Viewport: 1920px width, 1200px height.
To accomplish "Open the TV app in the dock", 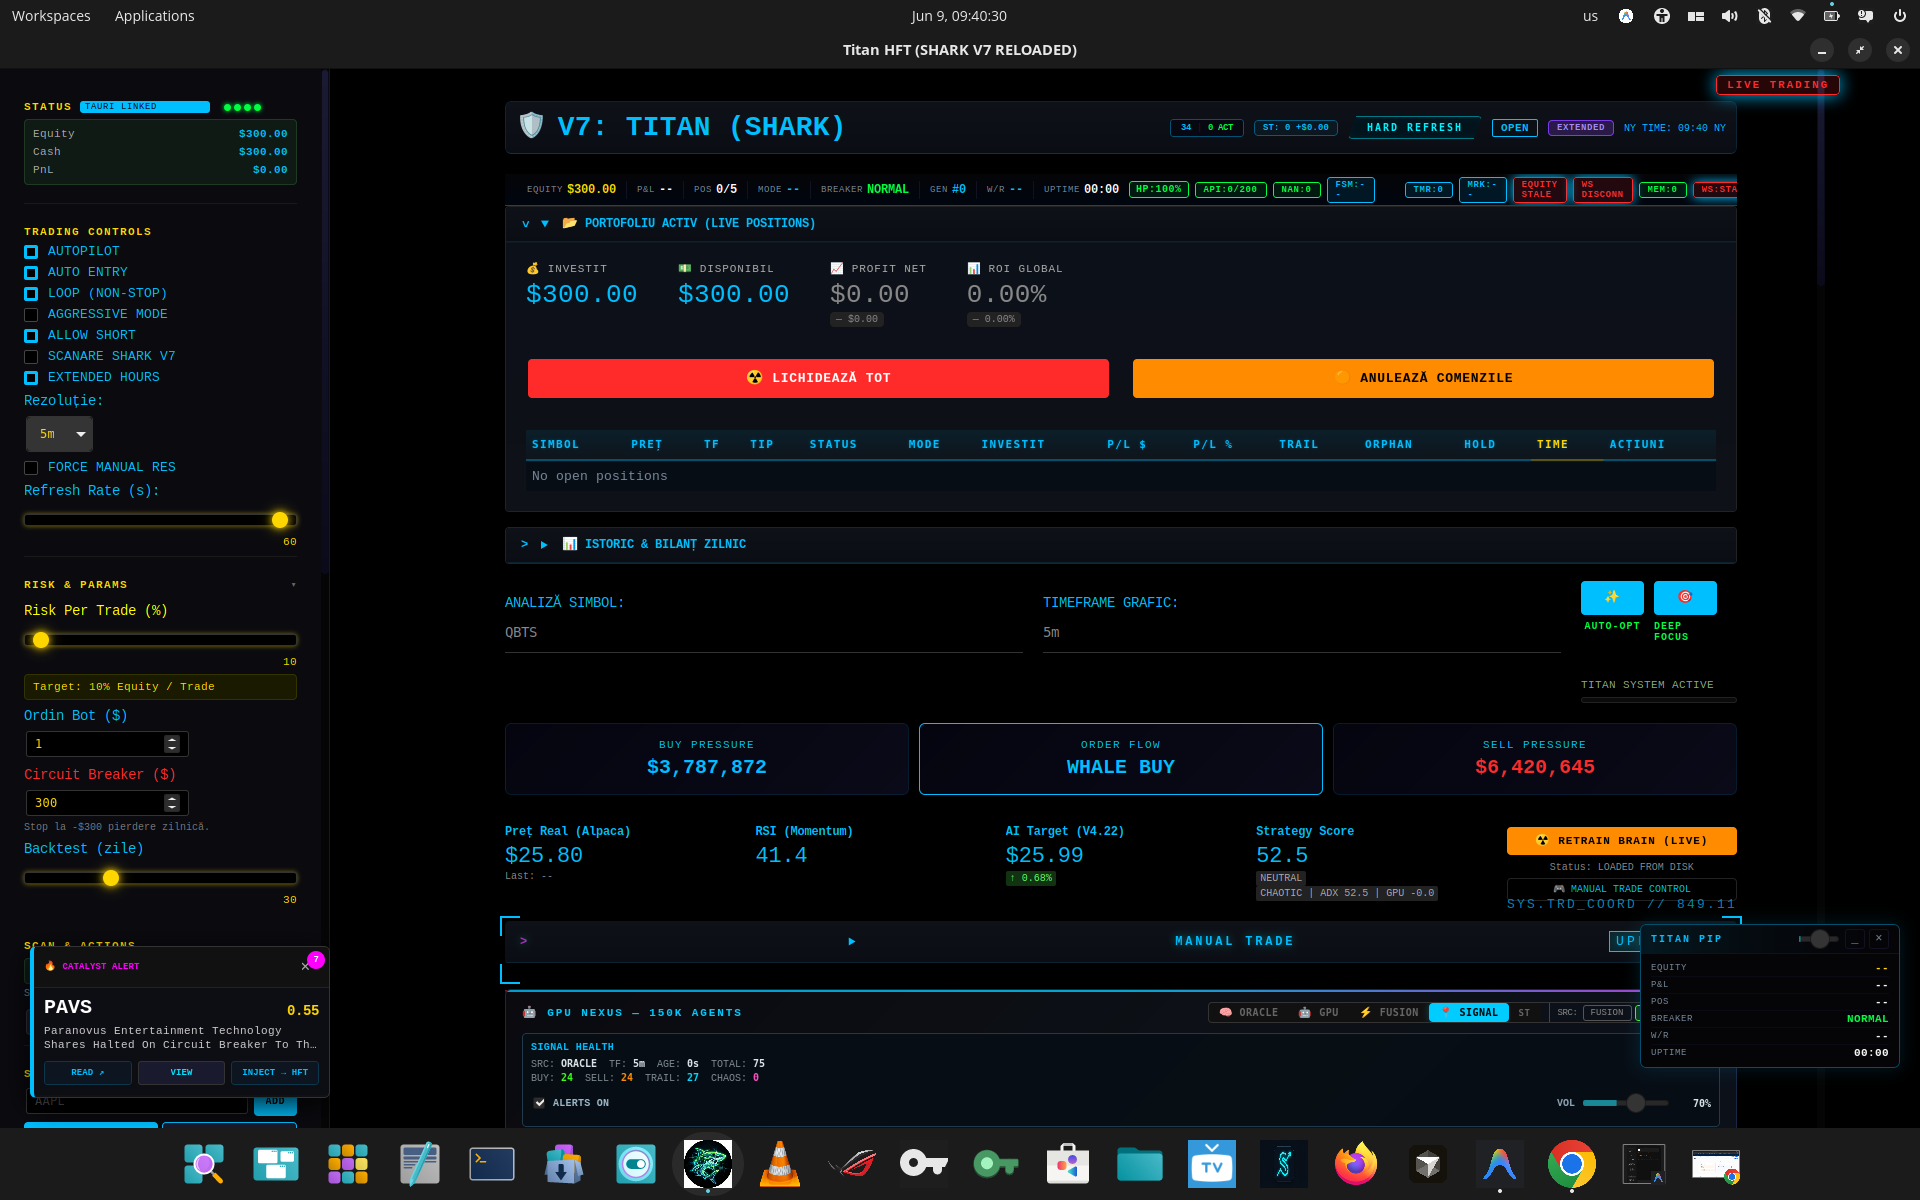I will click(1211, 1164).
